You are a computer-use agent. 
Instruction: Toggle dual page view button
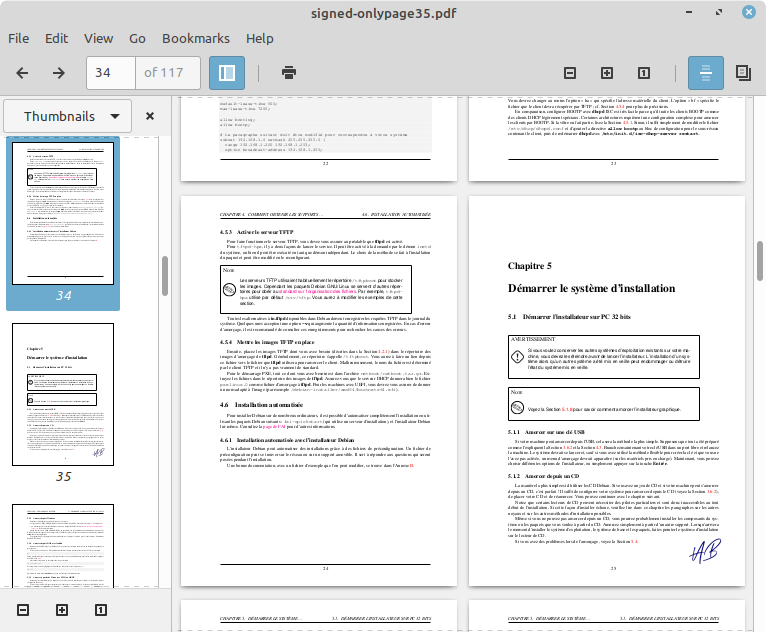coord(743,73)
